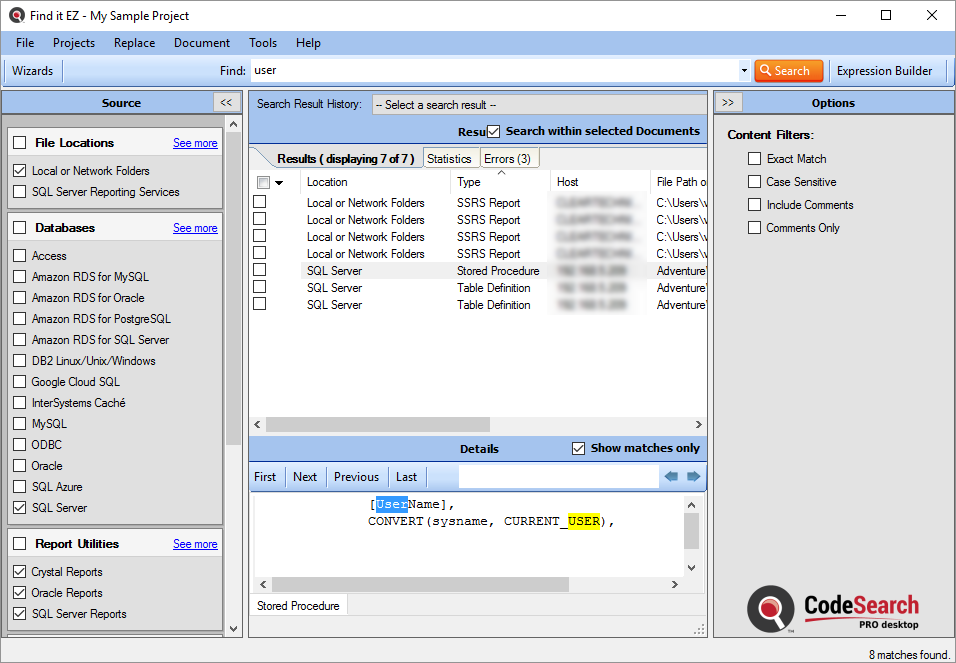
Task: Toggle the Report Utilities group checkbox
Action: click(x=20, y=543)
